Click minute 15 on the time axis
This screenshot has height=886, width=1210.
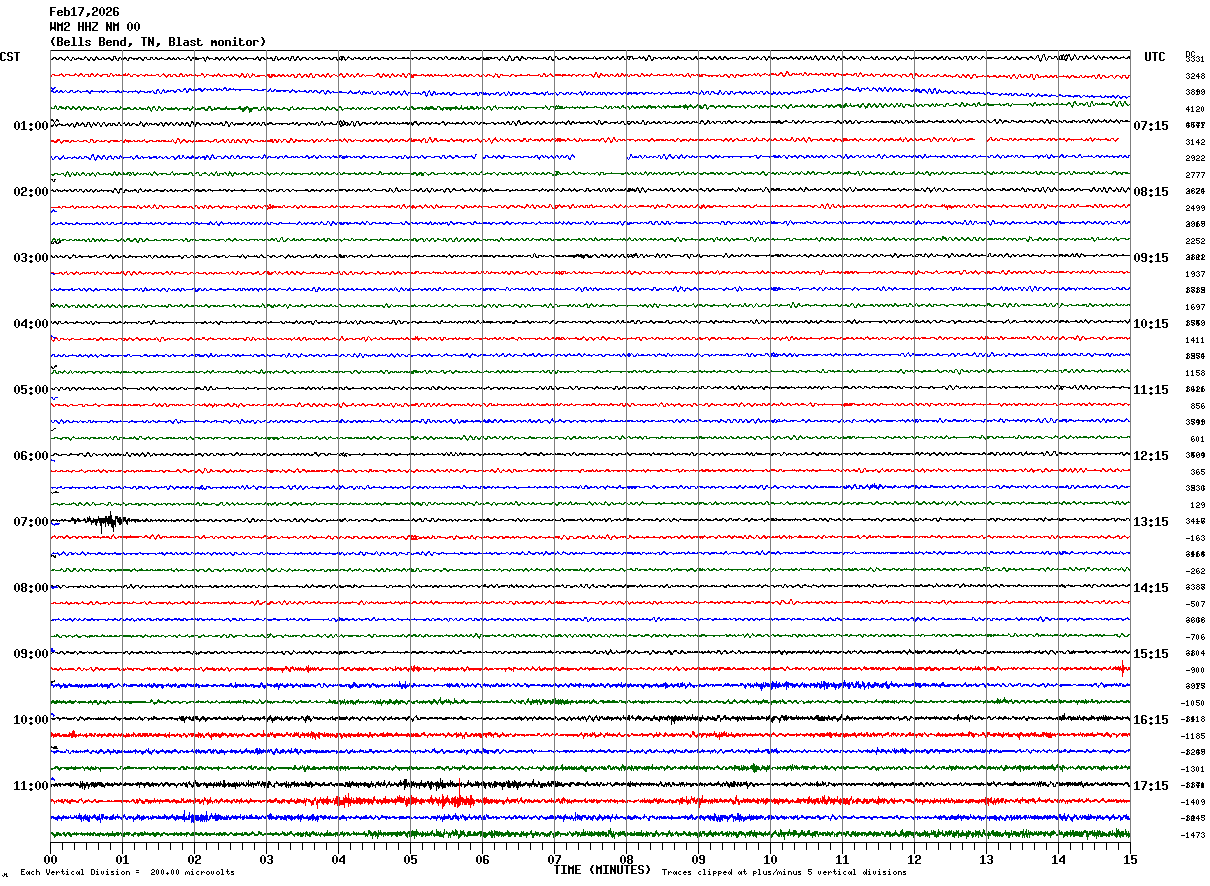point(1130,860)
